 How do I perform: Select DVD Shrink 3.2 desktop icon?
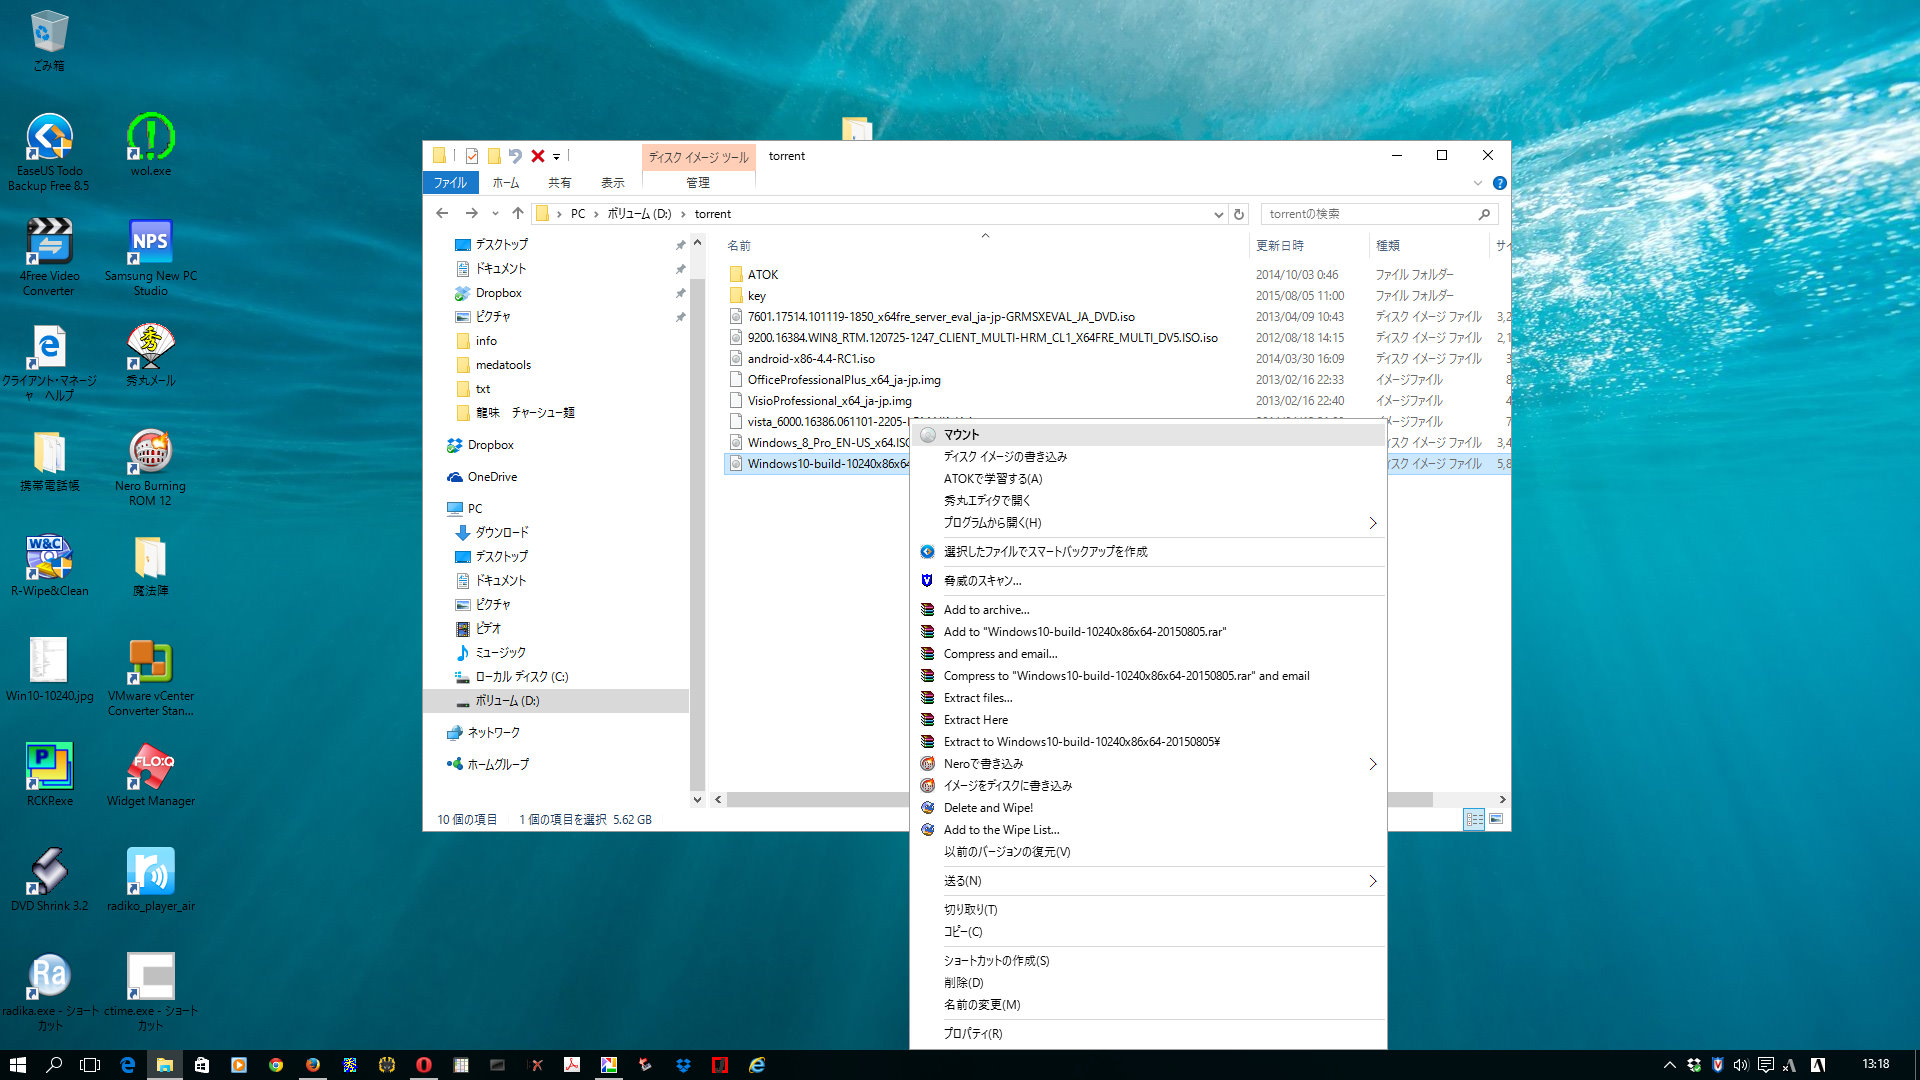pos(48,880)
